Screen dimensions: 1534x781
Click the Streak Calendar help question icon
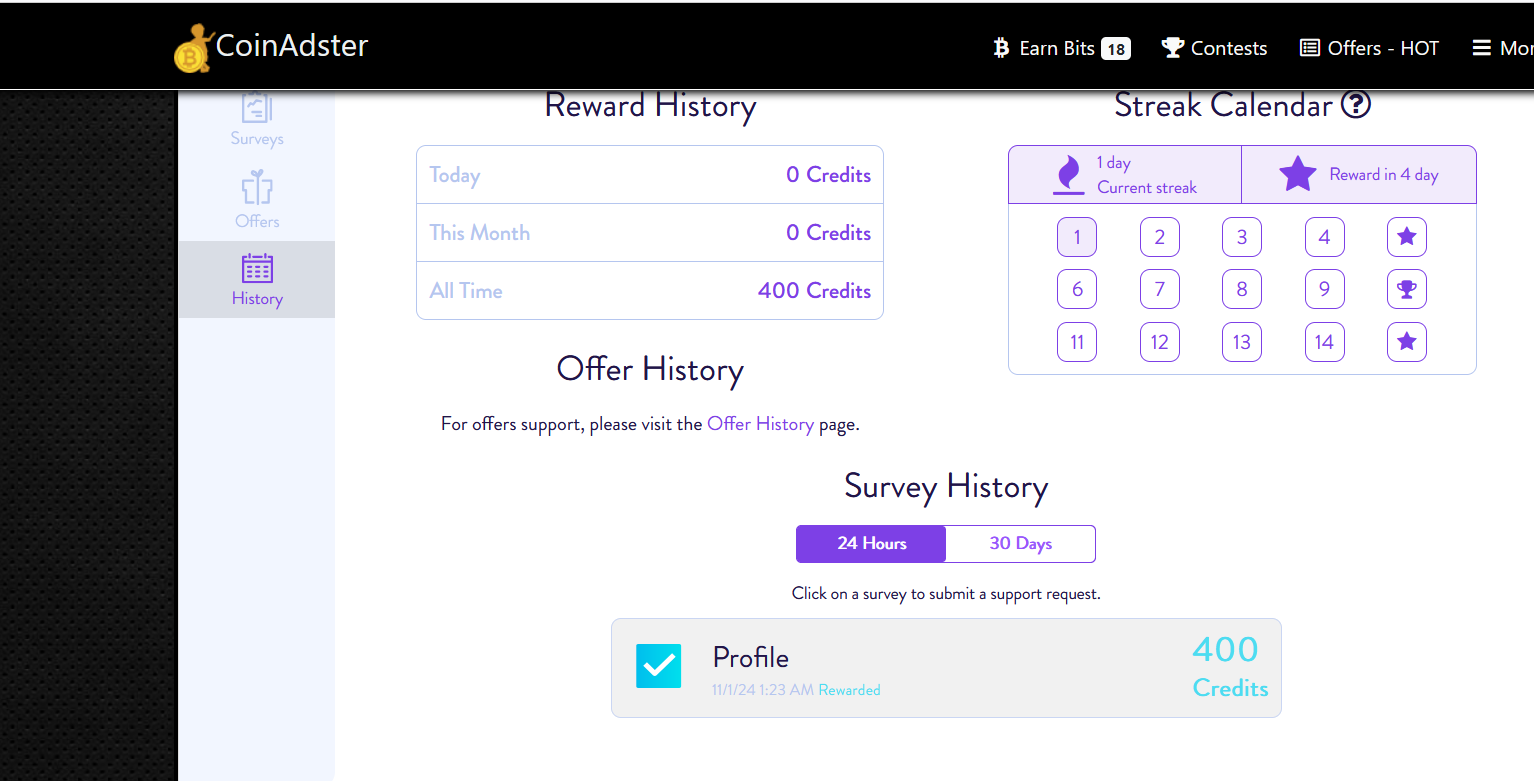(x=1356, y=104)
